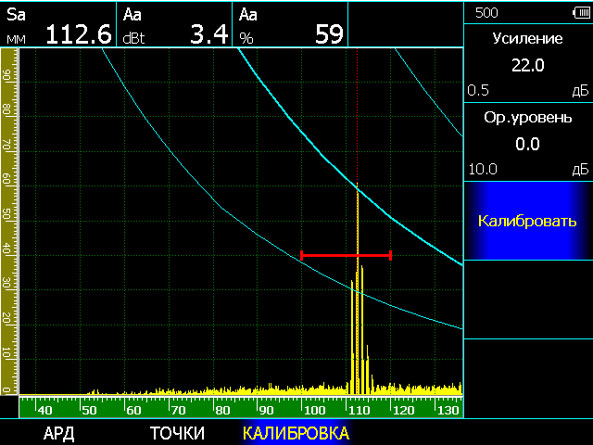Image resolution: width=593 pixels, height=445 pixels.
Task: Click the left end of red gate
Action: click(x=301, y=256)
